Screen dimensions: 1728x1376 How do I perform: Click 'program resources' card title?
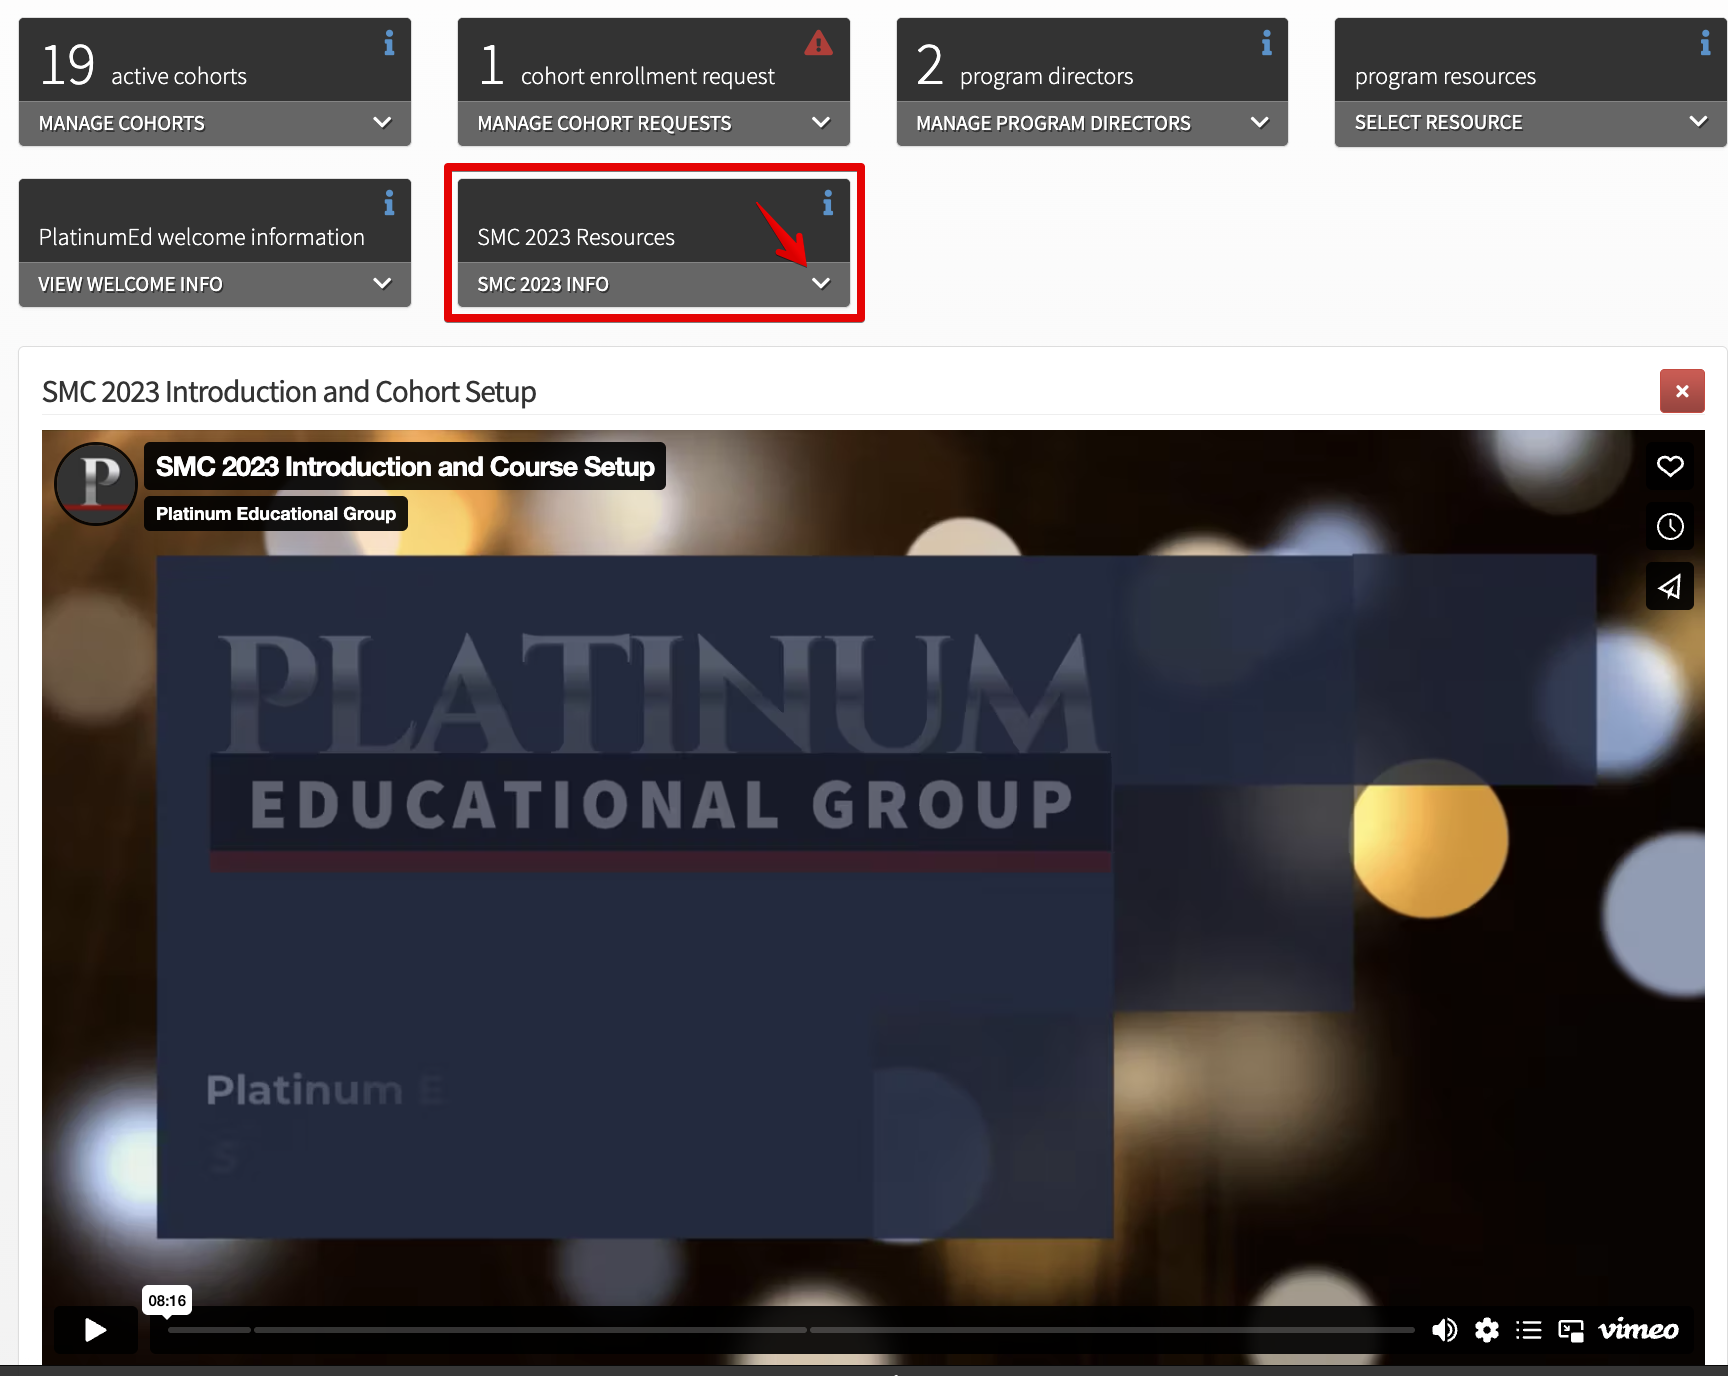pyautogui.click(x=1445, y=76)
